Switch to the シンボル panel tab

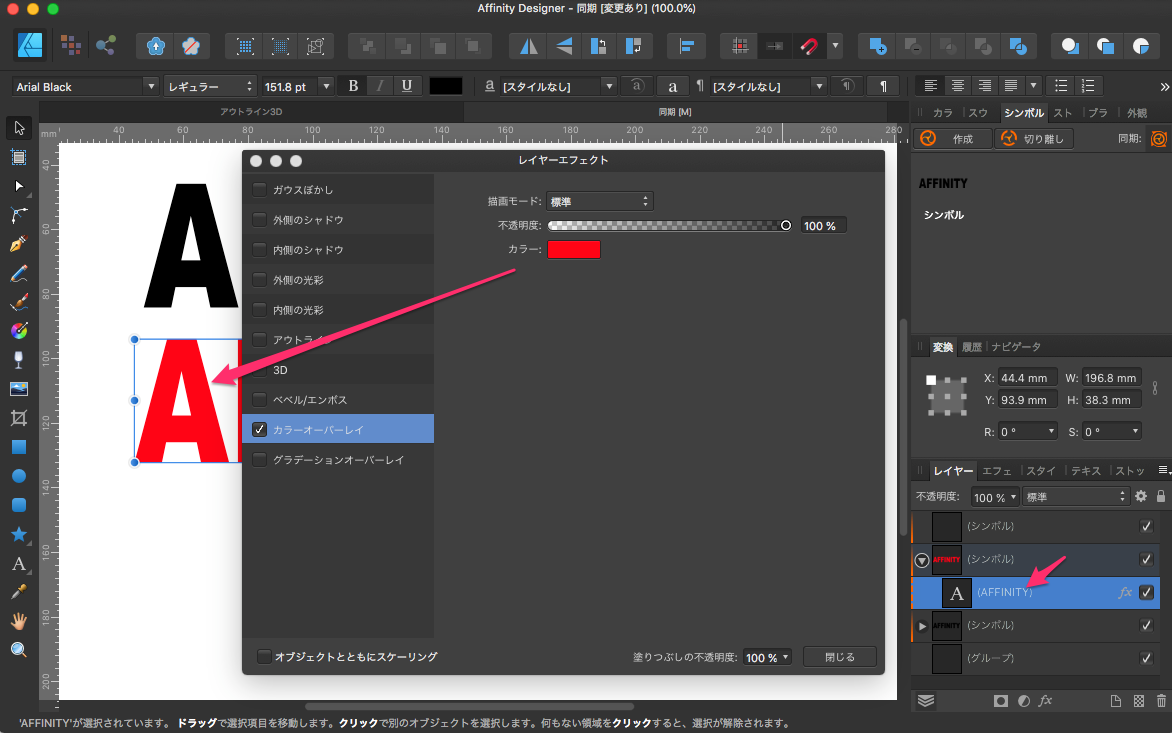coord(1023,112)
